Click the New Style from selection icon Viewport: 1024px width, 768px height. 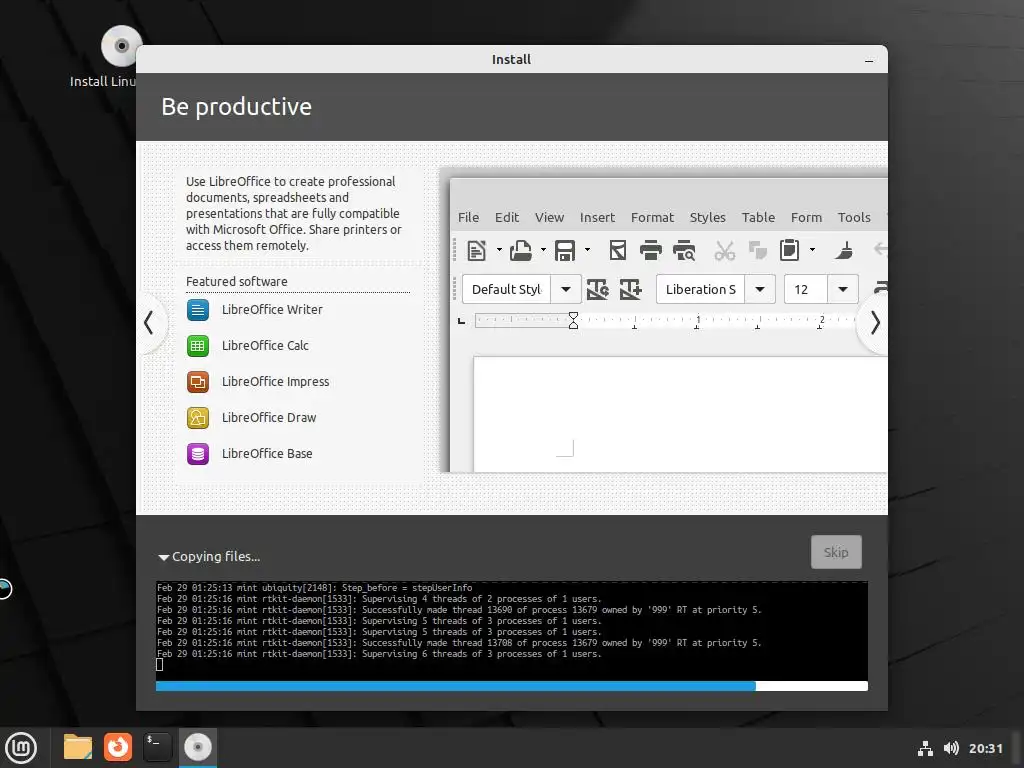[630, 289]
